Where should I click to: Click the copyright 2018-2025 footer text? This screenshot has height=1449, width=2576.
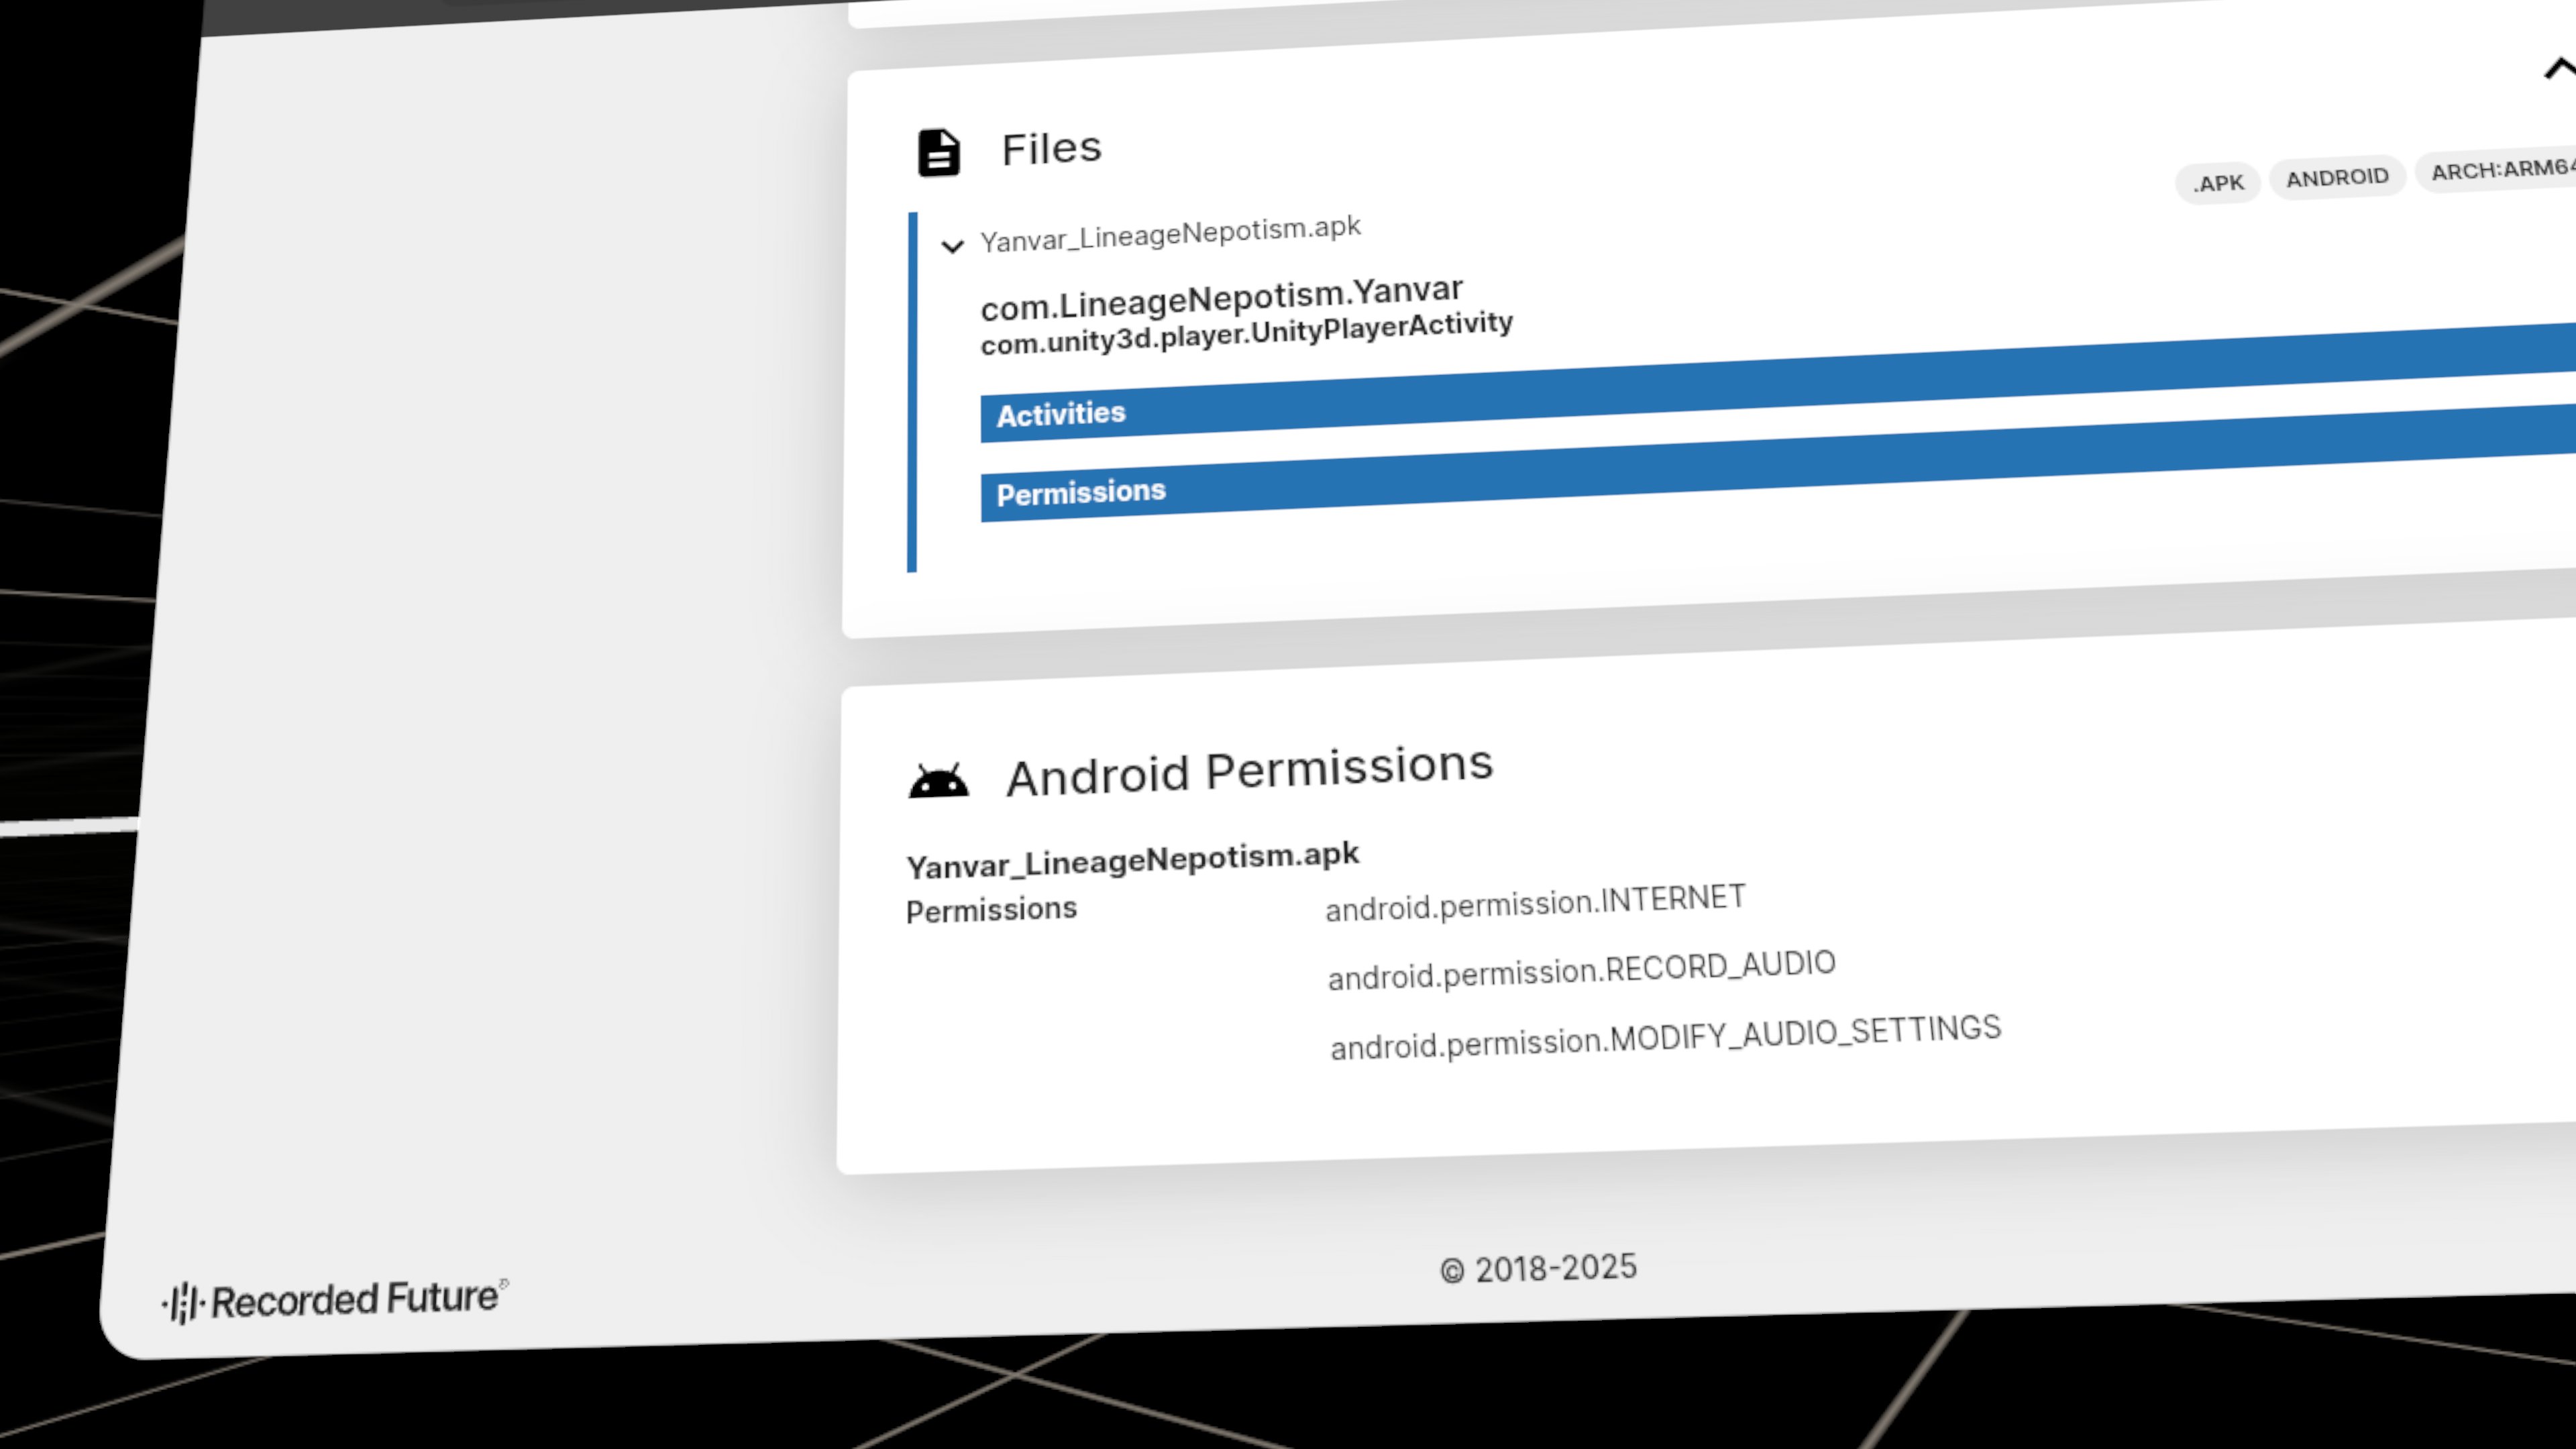[x=1538, y=1268]
